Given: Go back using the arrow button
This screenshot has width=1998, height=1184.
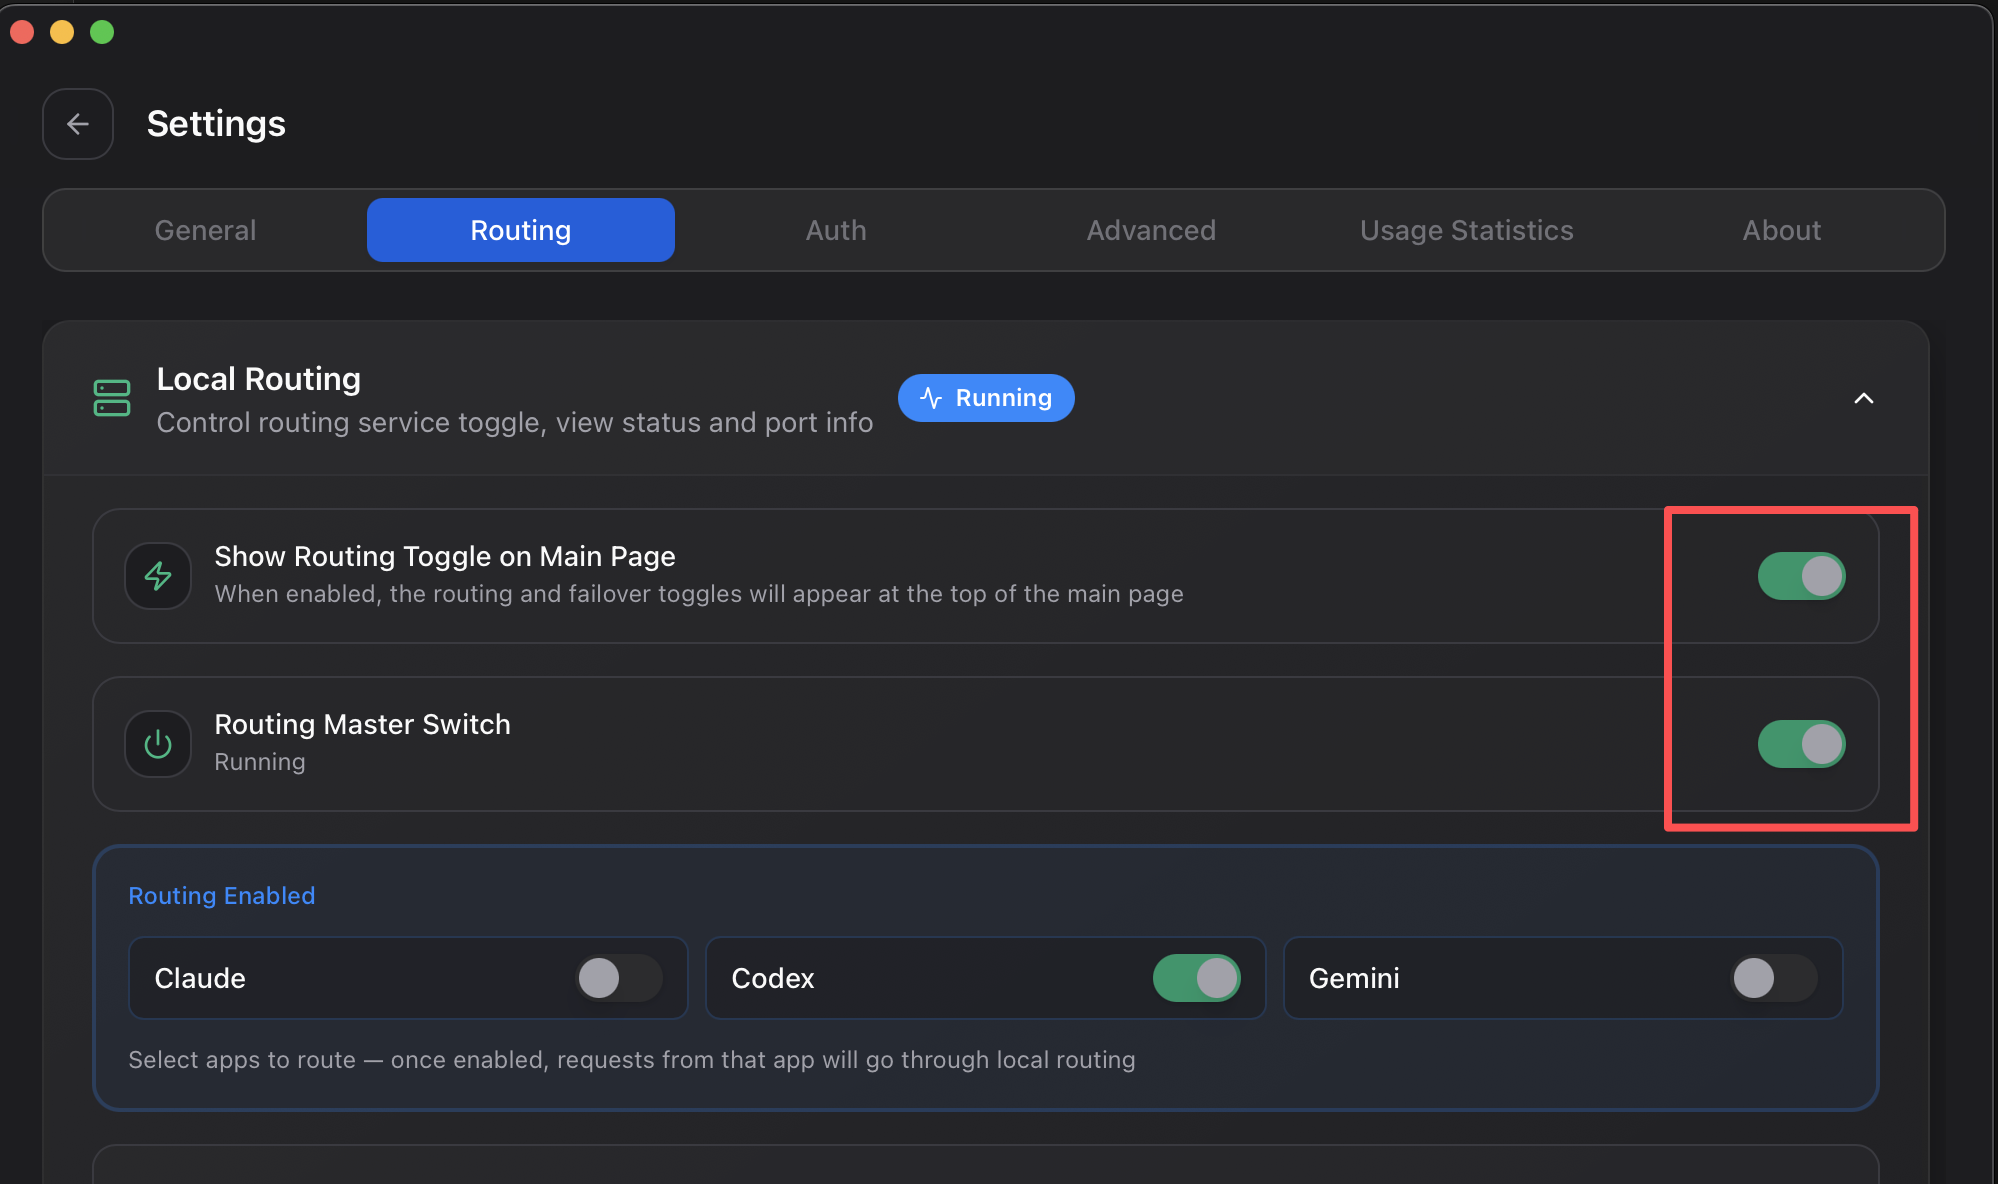Looking at the screenshot, I should pos(78,124).
